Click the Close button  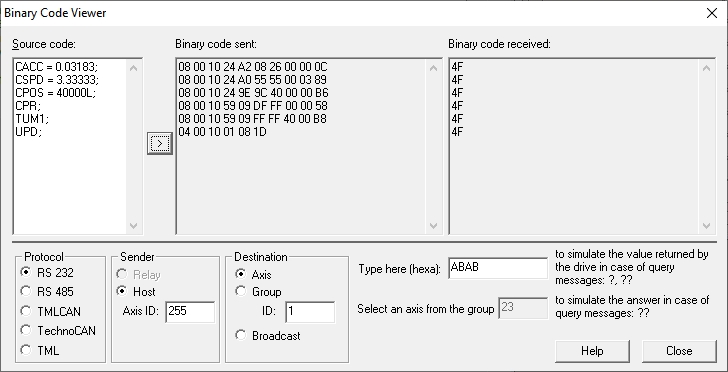679,351
